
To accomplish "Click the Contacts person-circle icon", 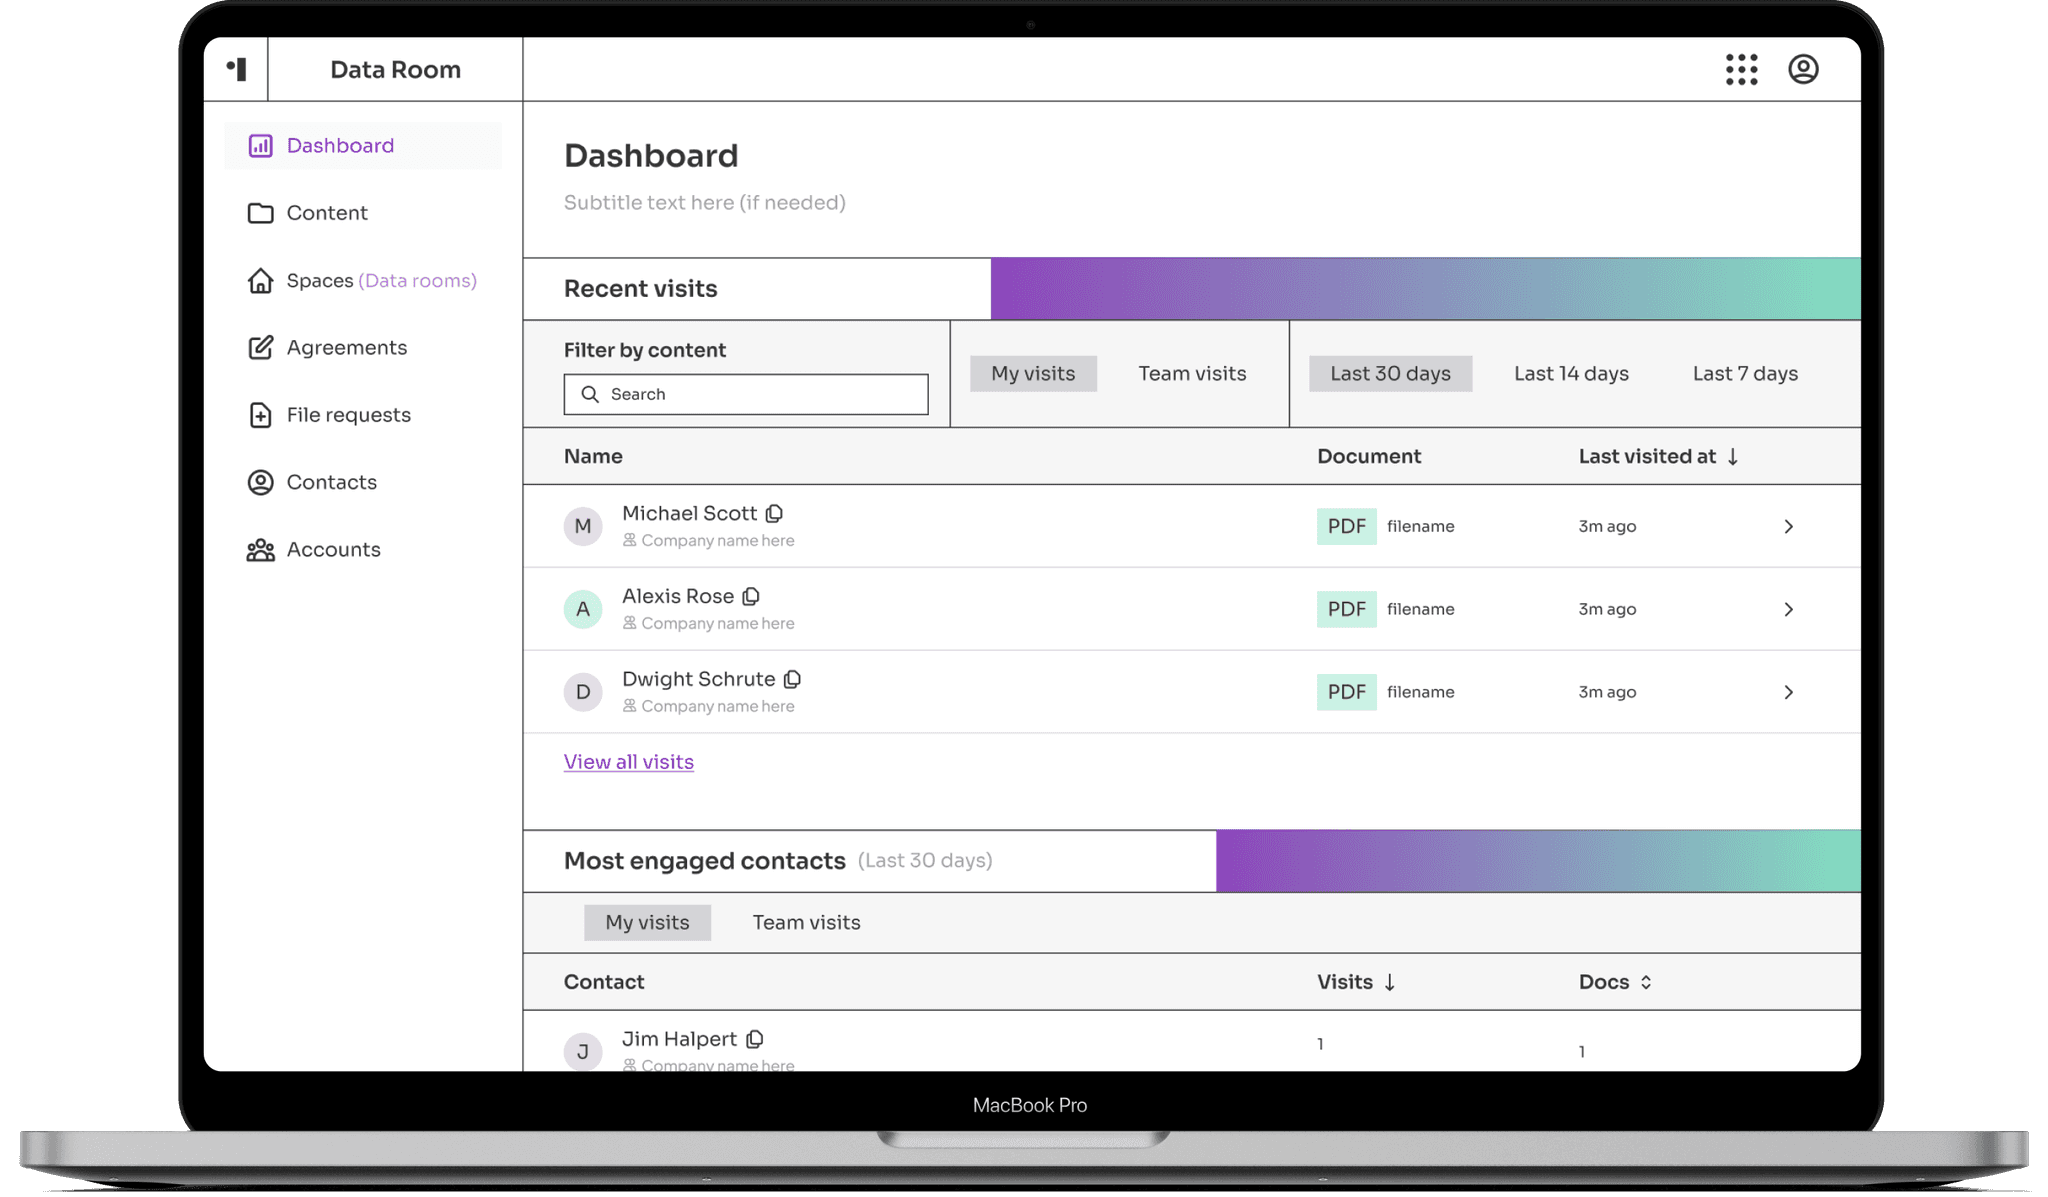I will [x=260, y=482].
